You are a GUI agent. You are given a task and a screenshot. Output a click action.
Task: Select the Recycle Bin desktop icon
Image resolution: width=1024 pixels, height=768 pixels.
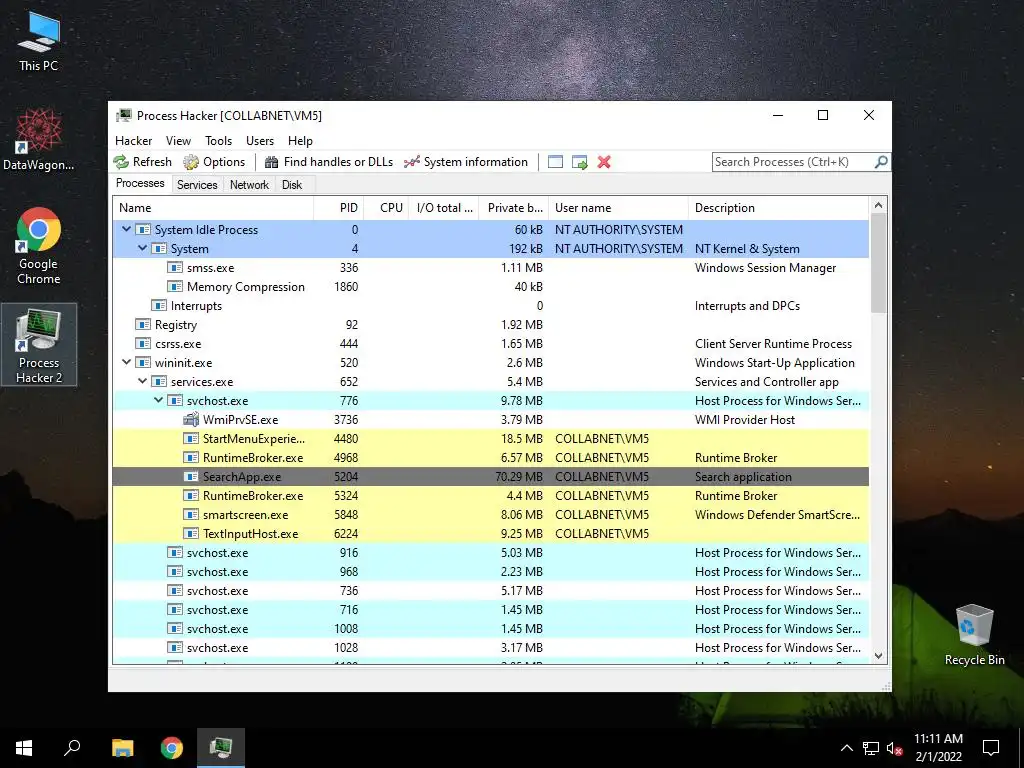tap(974, 635)
